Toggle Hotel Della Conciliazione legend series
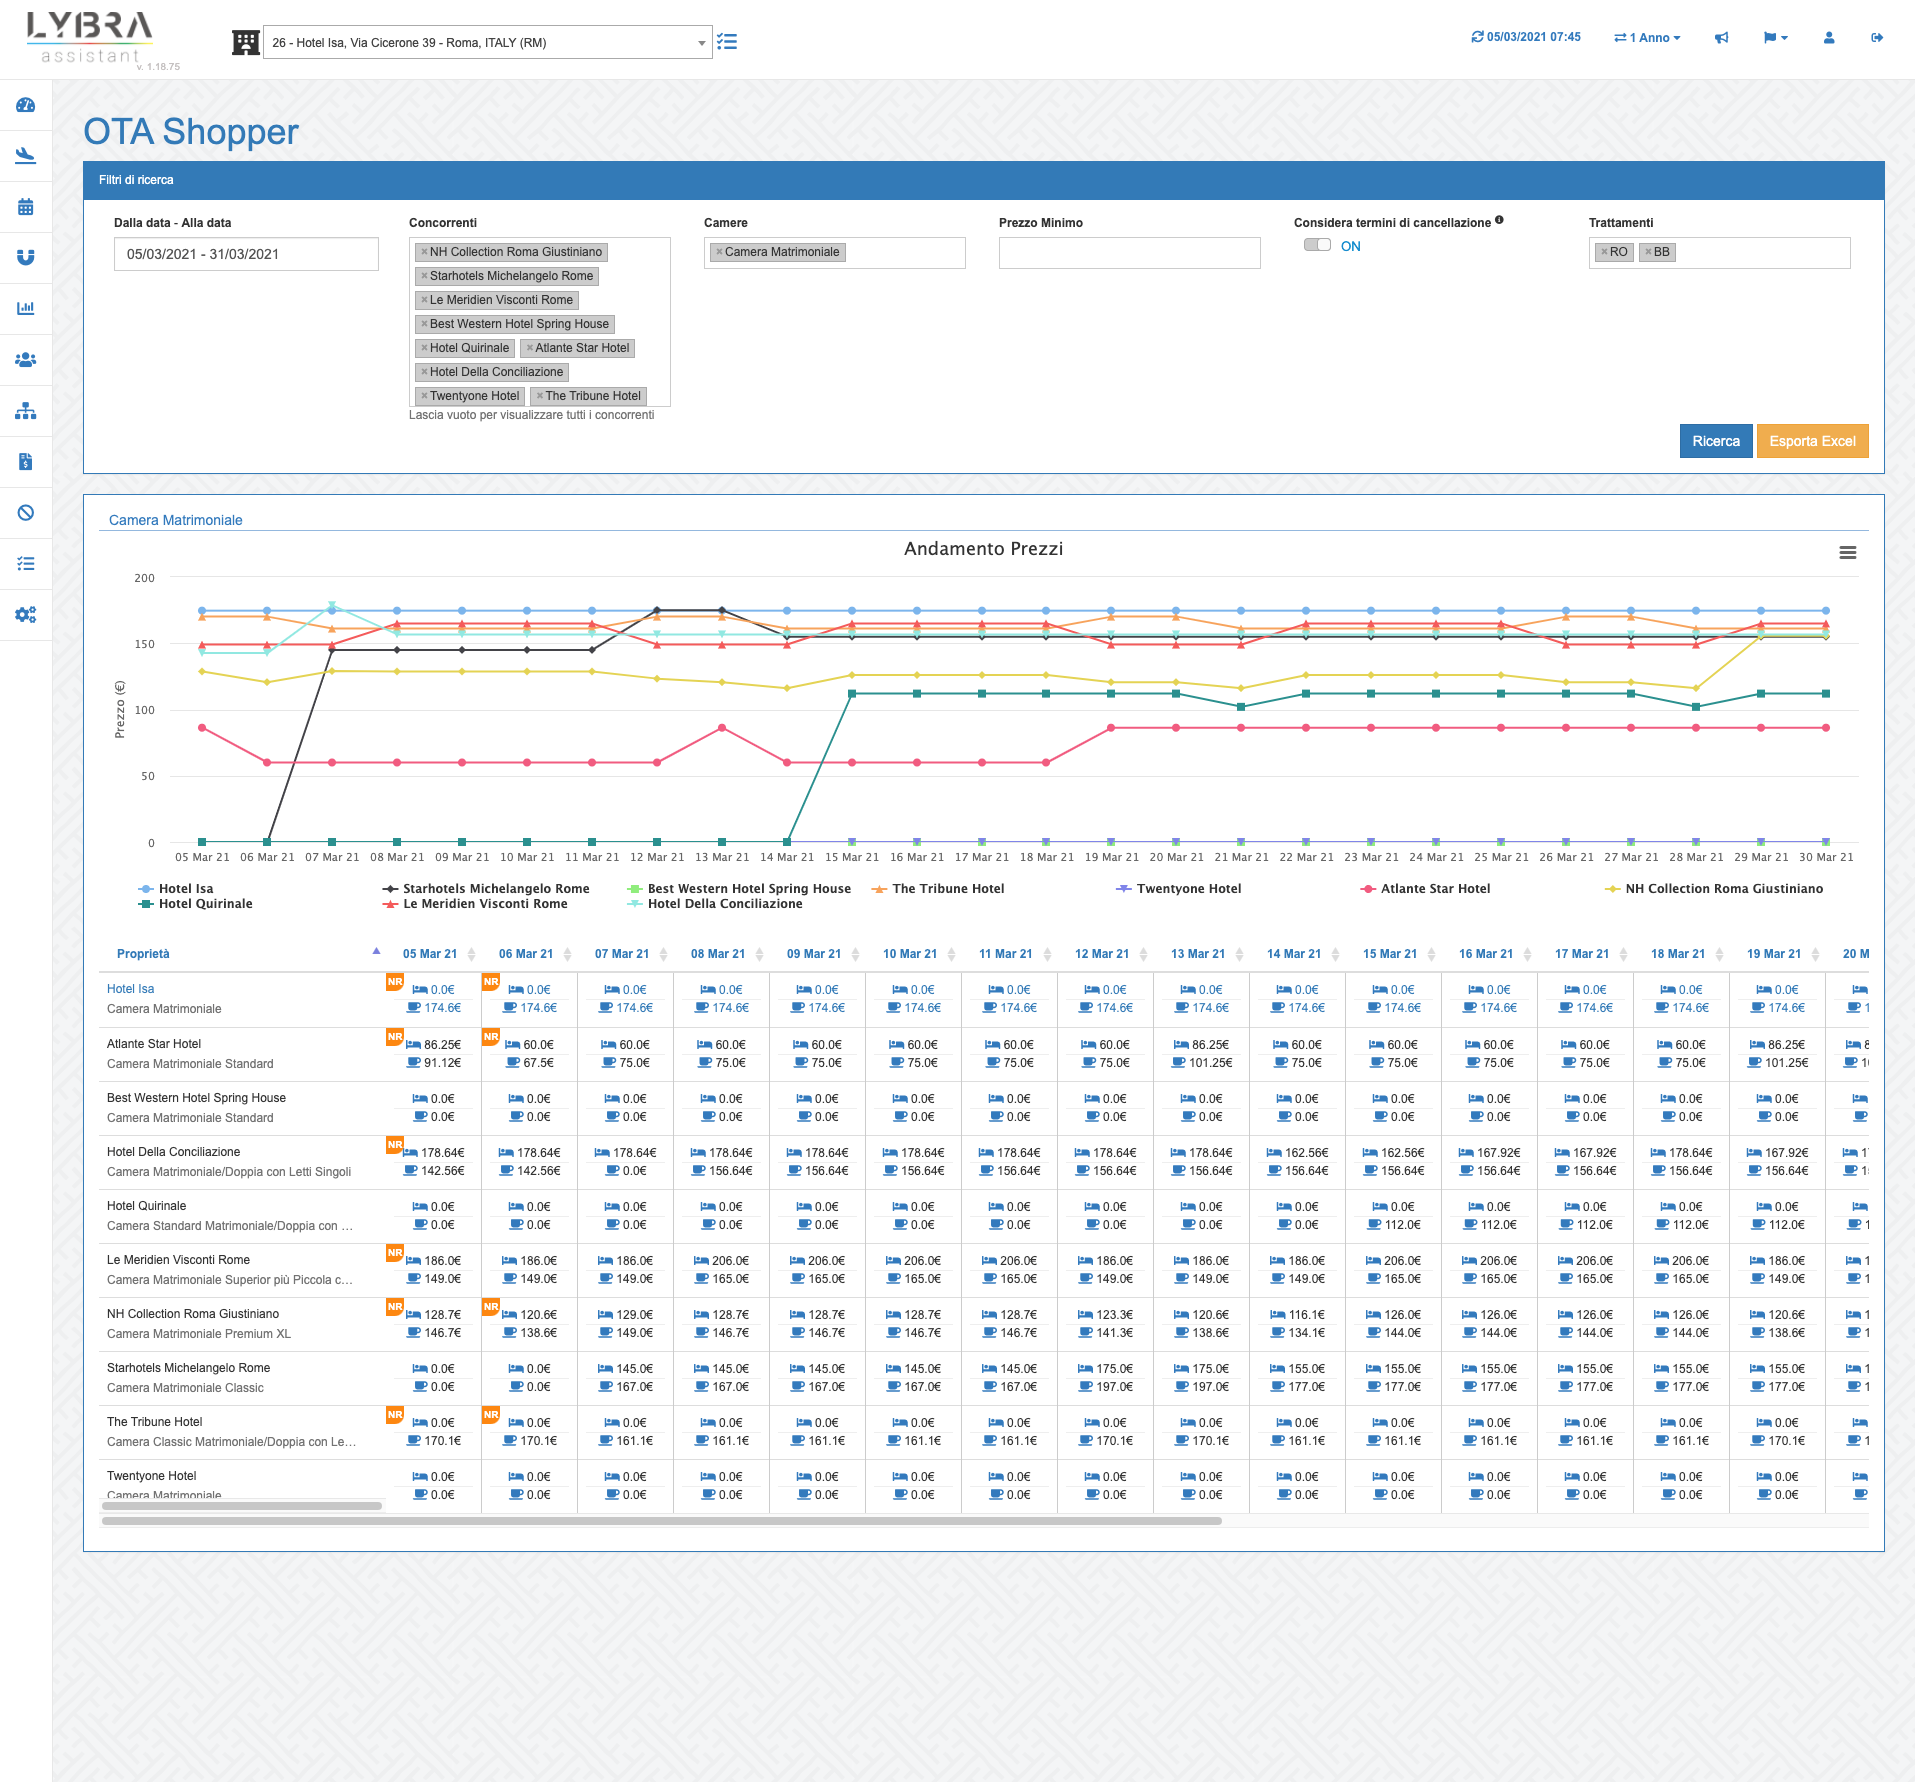This screenshot has height=1782, width=1915. point(715,904)
